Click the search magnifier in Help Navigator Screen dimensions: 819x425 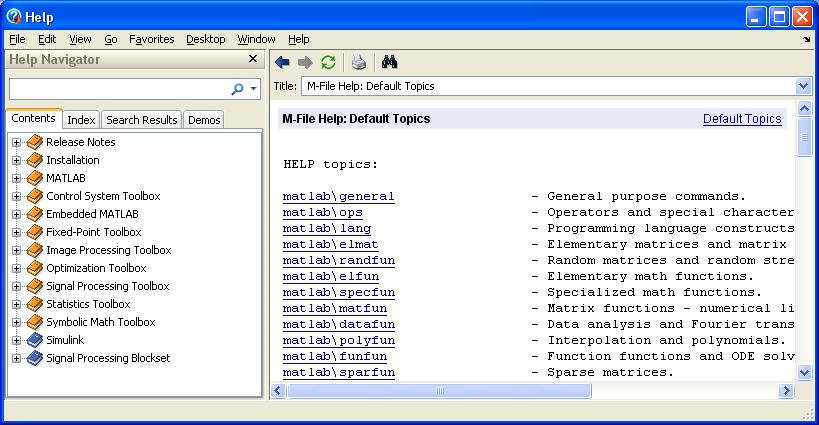(237, 89)
